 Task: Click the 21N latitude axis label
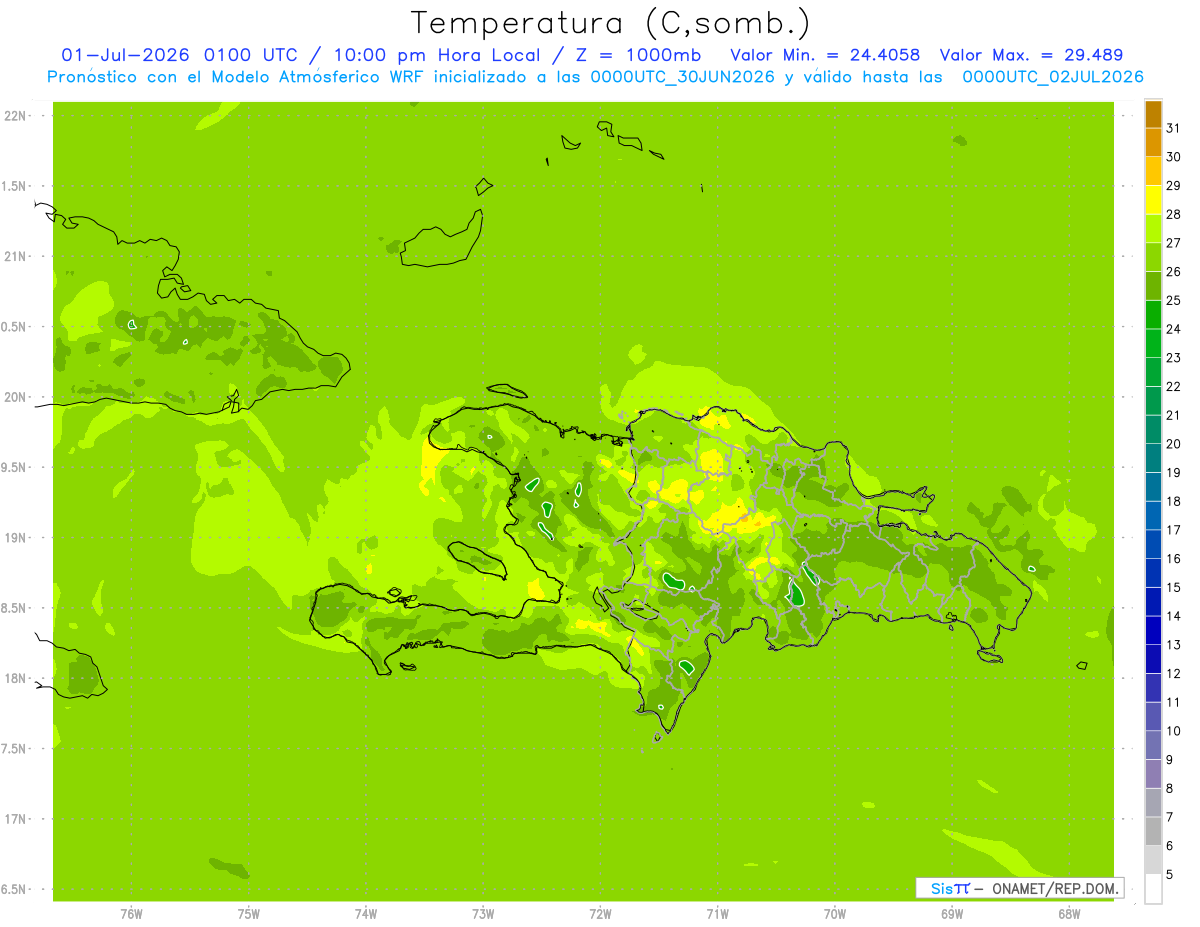point(15,257)
